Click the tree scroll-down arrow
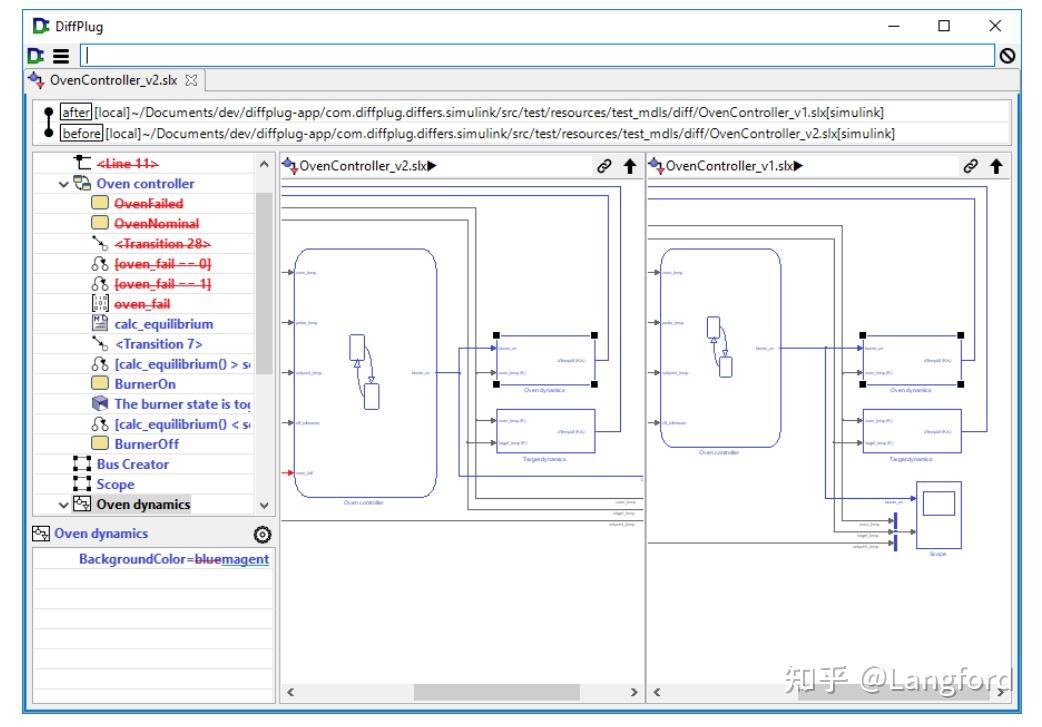 [264, 506]
